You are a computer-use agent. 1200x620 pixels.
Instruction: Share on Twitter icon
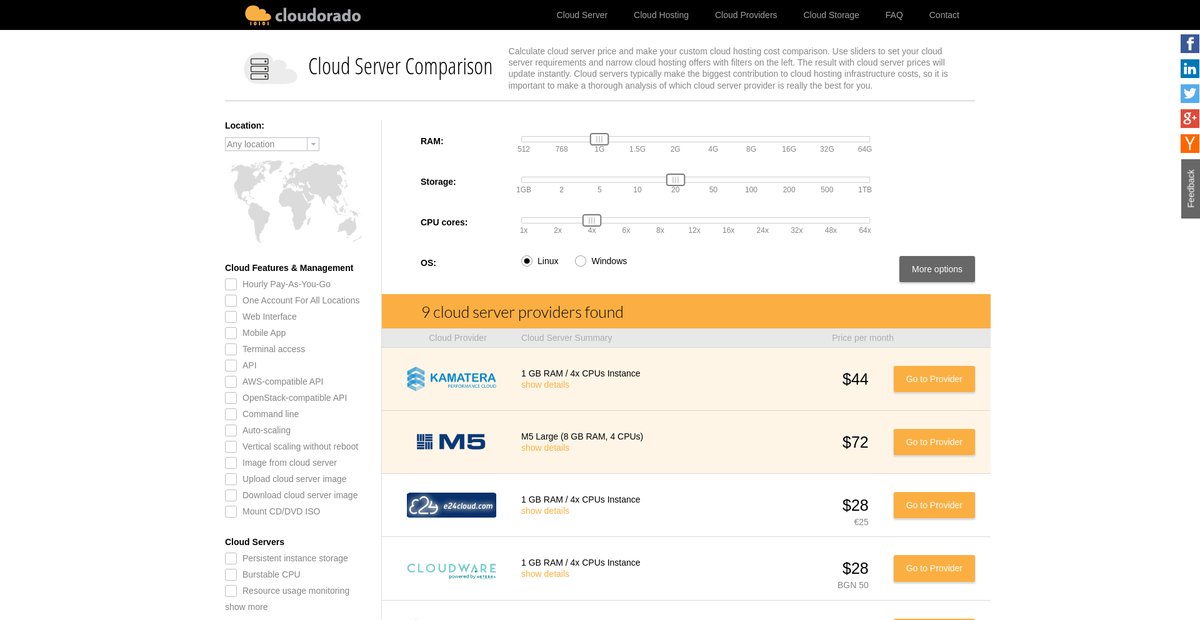click(x=1190, y=94)
